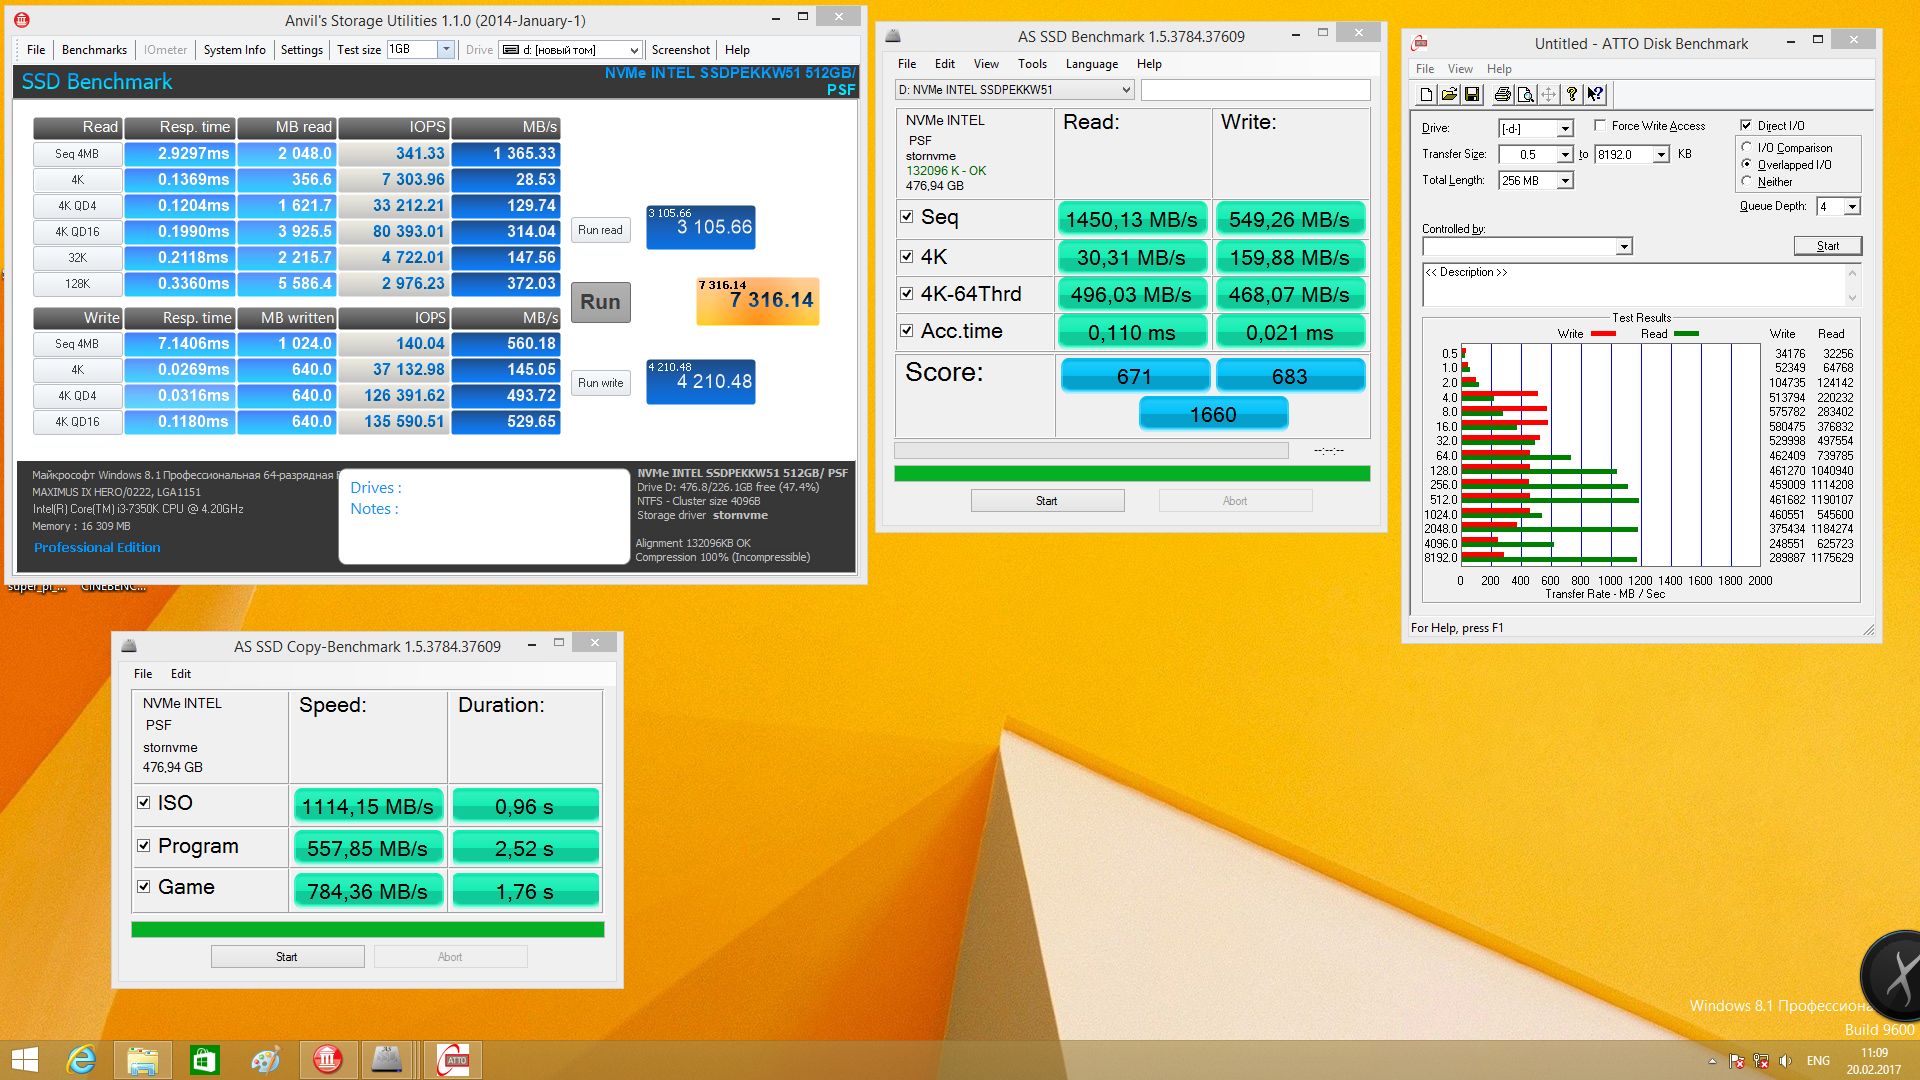Click the yellow question mark About icon in ATTO
1920x1080 pixels.
(1572, 95)
